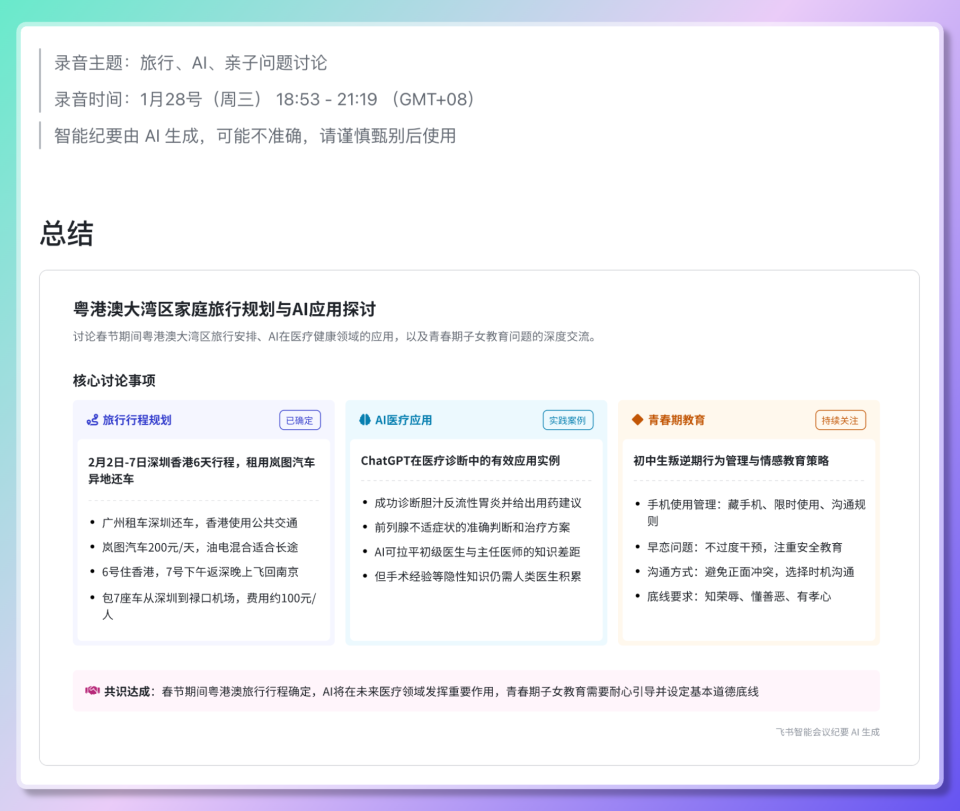960x811 pixels.
Task: Click the travel itinerary planning card icon
Action: point(92,420)
